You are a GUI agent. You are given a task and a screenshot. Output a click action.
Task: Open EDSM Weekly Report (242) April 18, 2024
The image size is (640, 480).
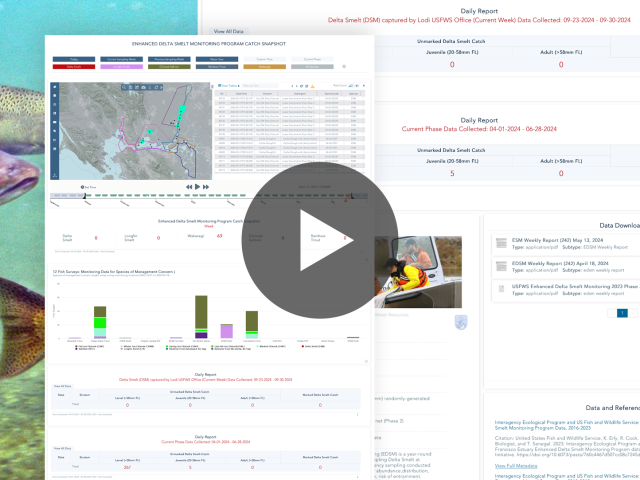click(x=560, y=263)
